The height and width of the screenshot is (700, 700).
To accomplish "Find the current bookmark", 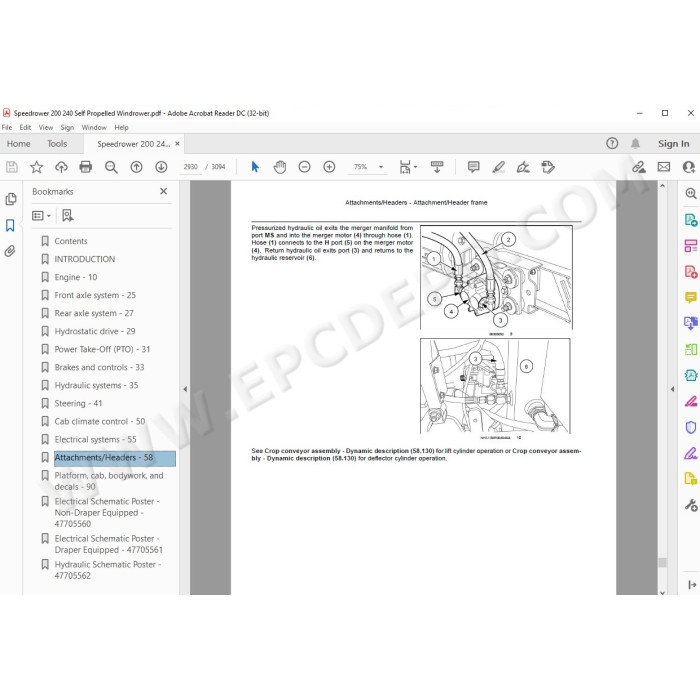I will pyautogui.click(x=67, y=216).
